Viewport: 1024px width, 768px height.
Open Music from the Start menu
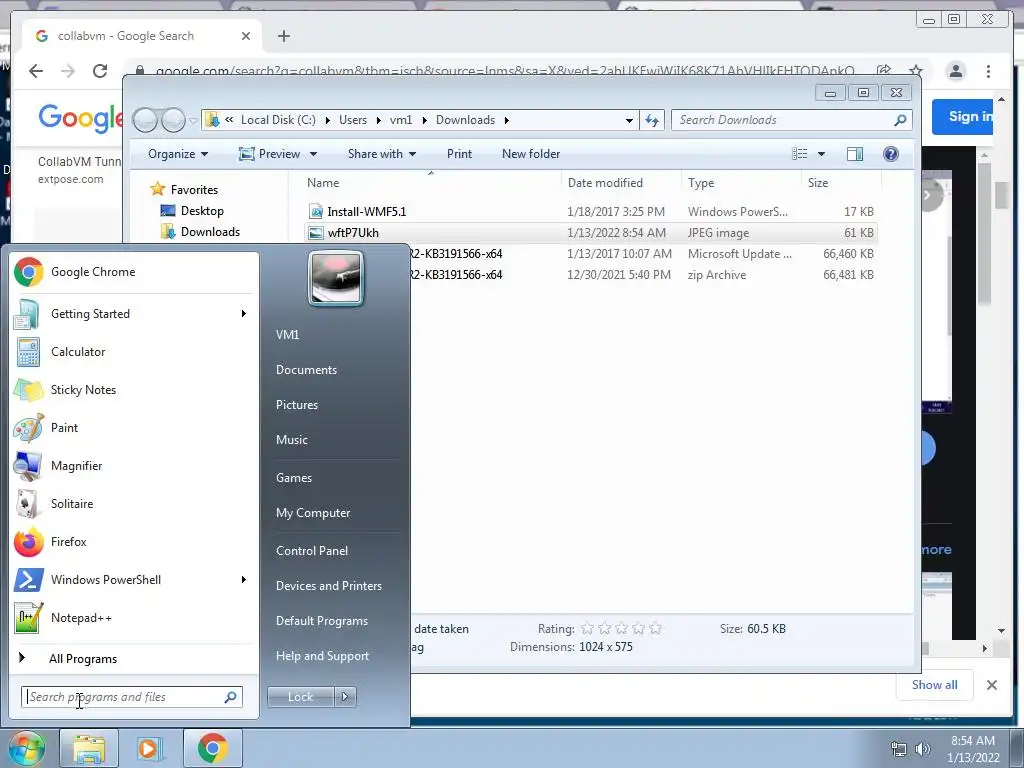(291, 440)
